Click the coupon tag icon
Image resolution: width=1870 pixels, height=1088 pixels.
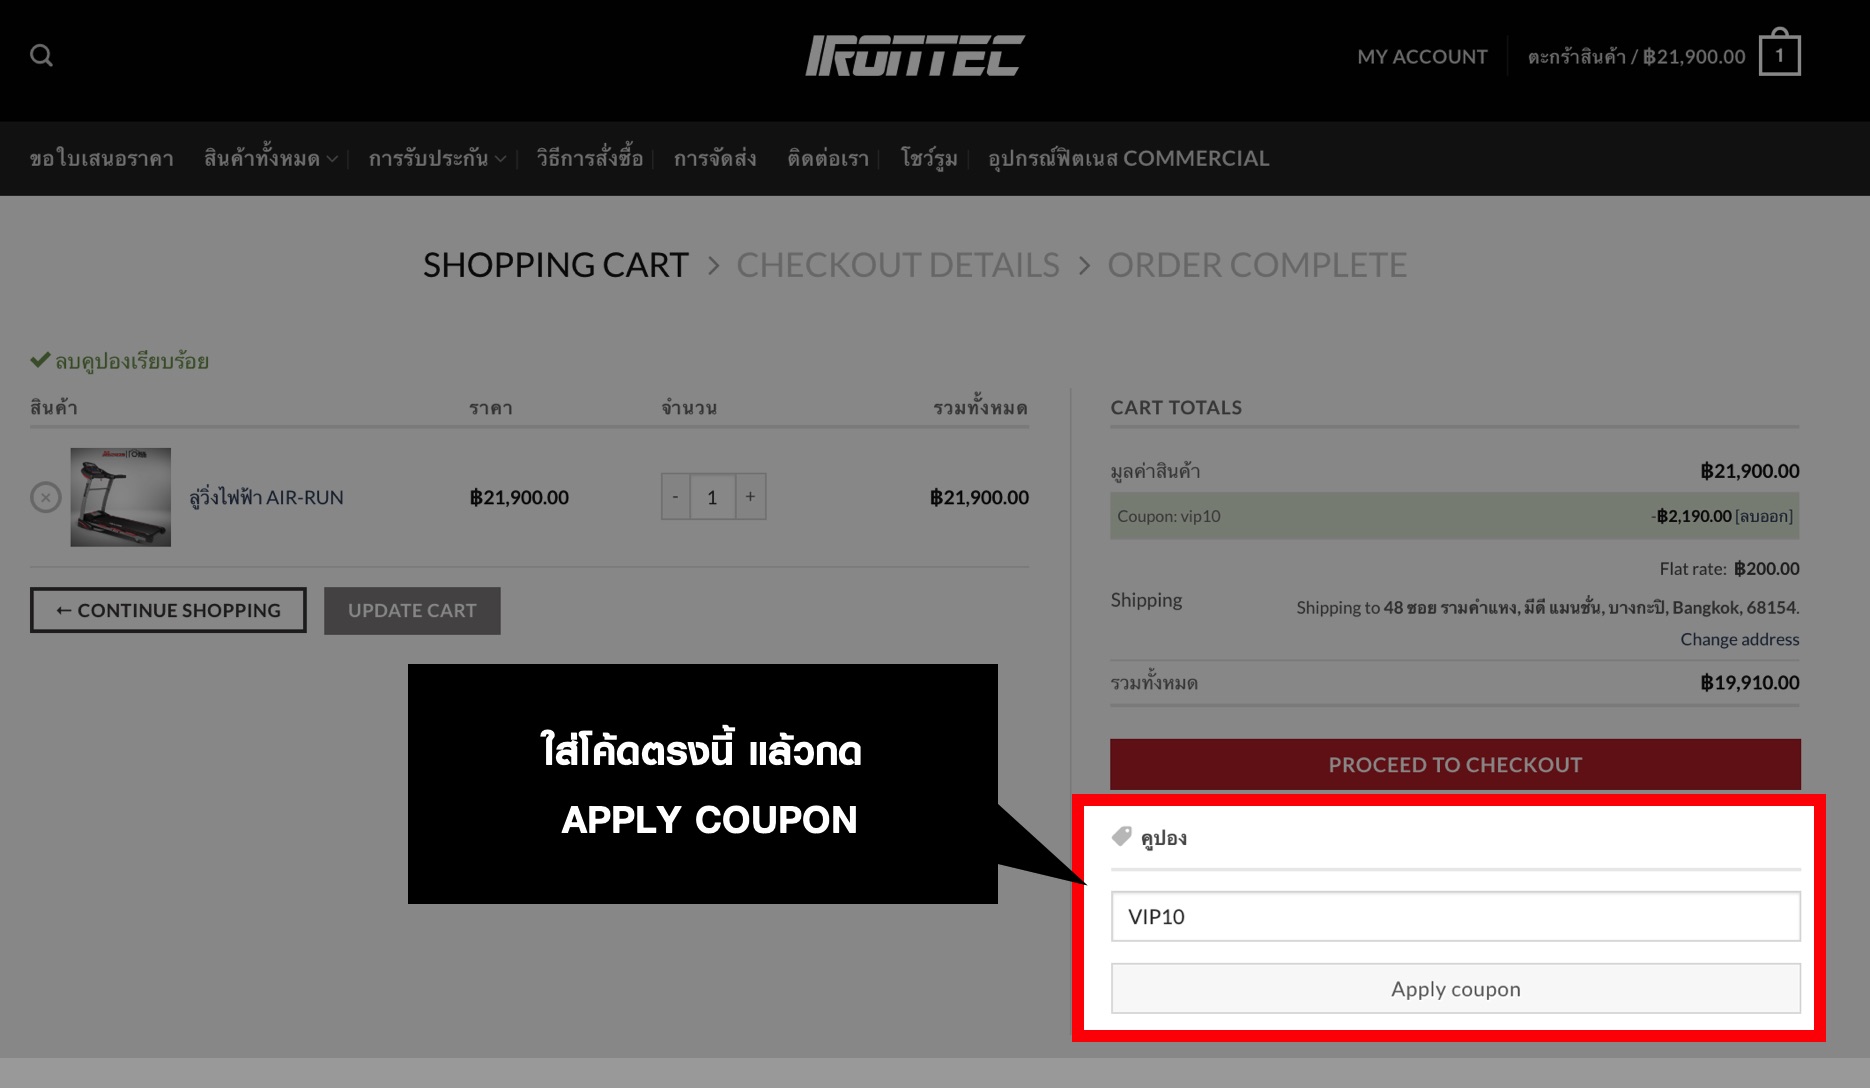point(1122,836)
